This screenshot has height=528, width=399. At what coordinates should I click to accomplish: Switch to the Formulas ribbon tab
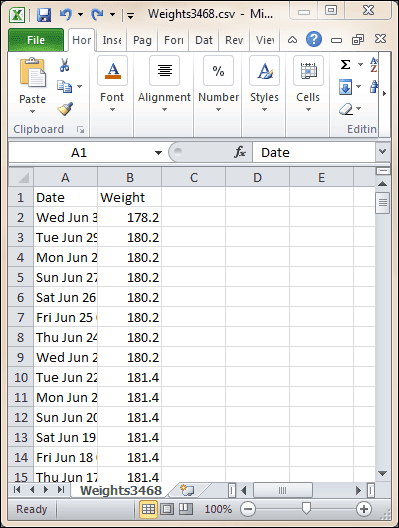(x=173, y=40)
